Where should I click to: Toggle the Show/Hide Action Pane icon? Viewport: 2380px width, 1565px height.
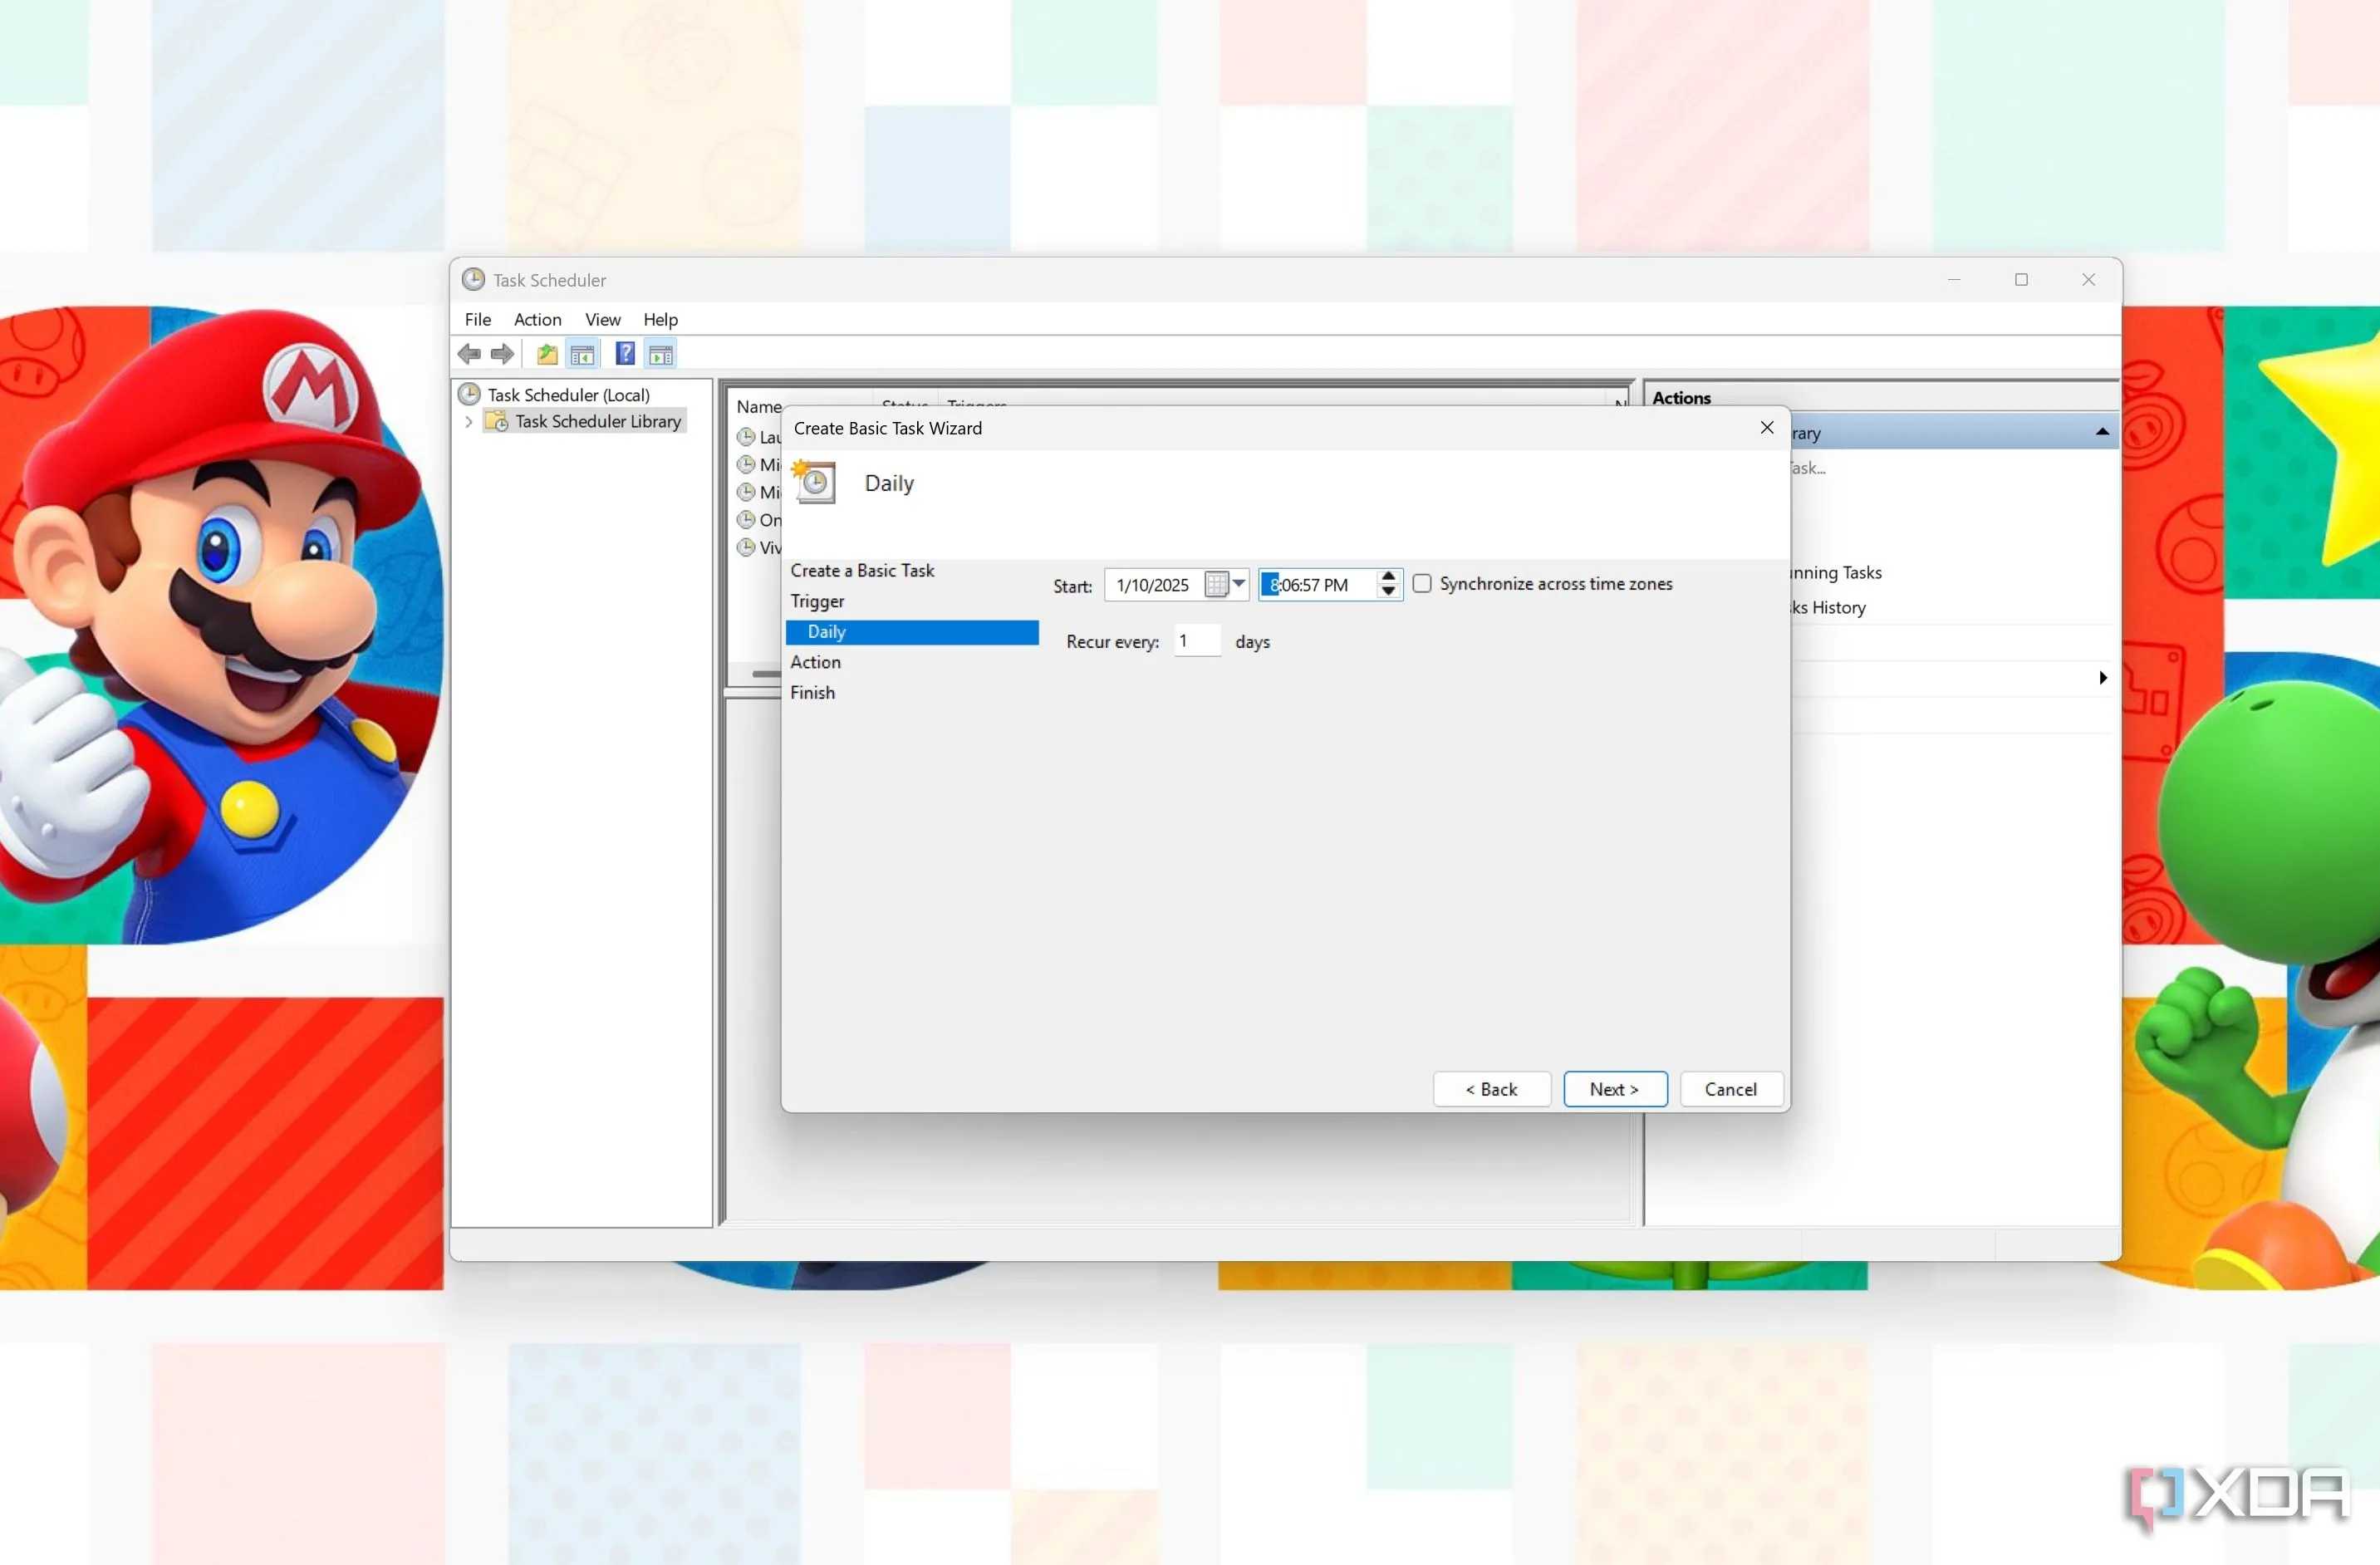[x=661, y=354]
